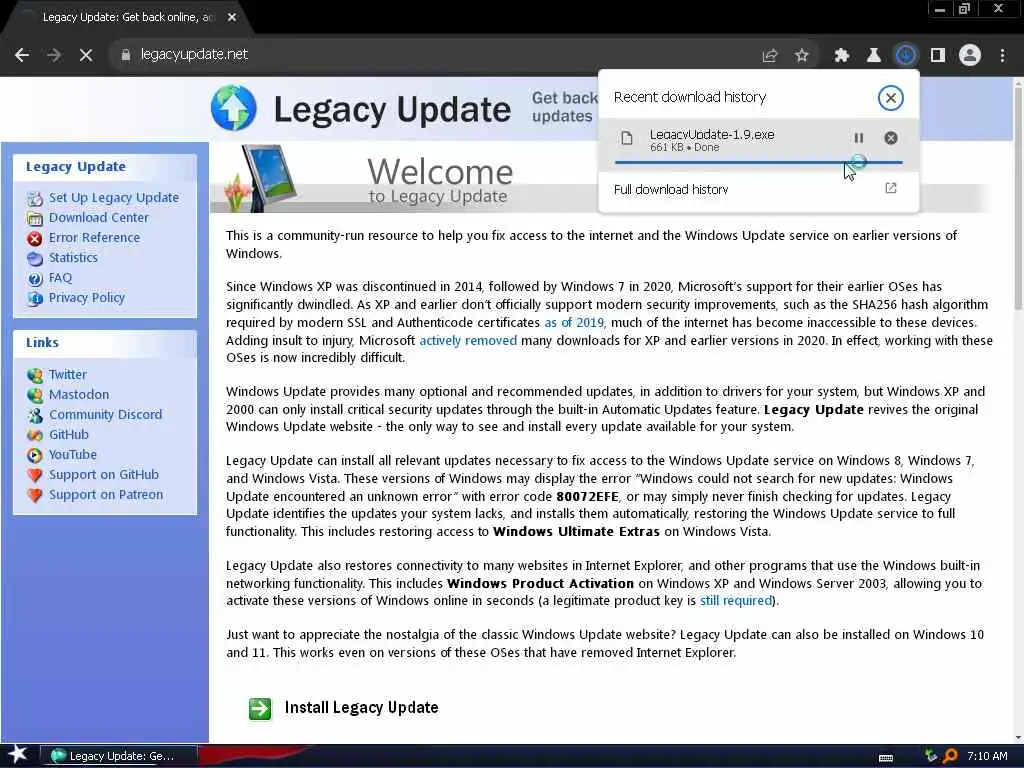Viewport: 1024px width, 768px height.
Task: Click the Statistics sidebar icon
Action: 35,259
